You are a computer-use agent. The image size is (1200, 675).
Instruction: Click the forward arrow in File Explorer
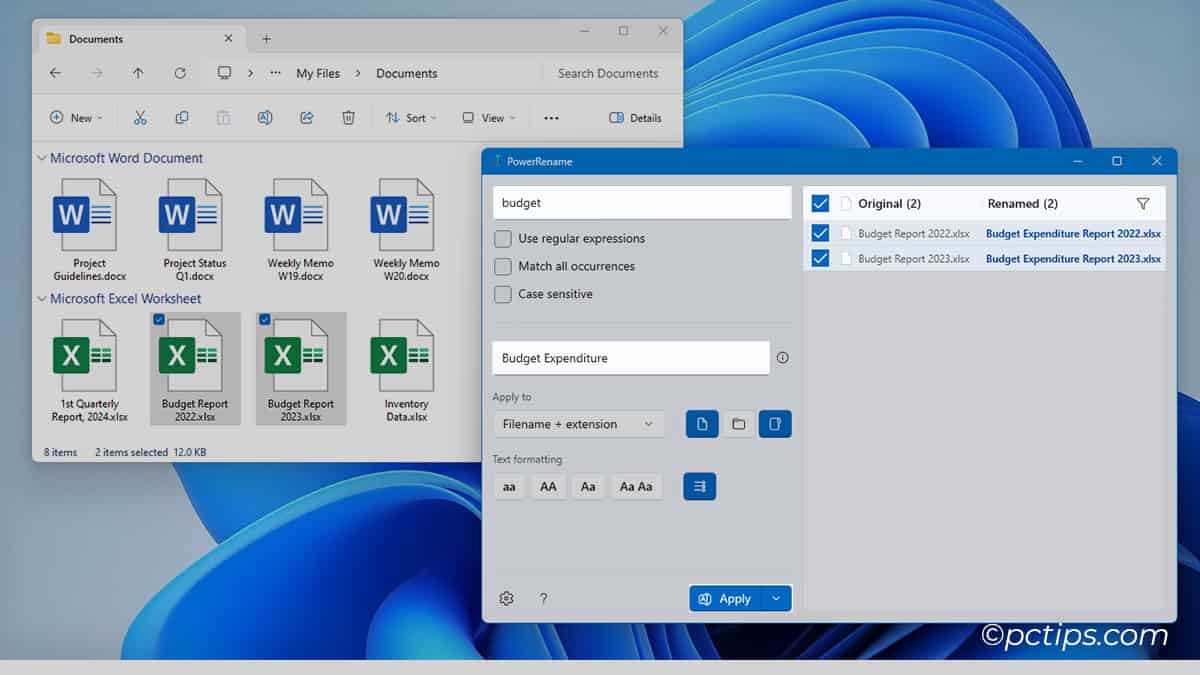(x=97, y=73)
